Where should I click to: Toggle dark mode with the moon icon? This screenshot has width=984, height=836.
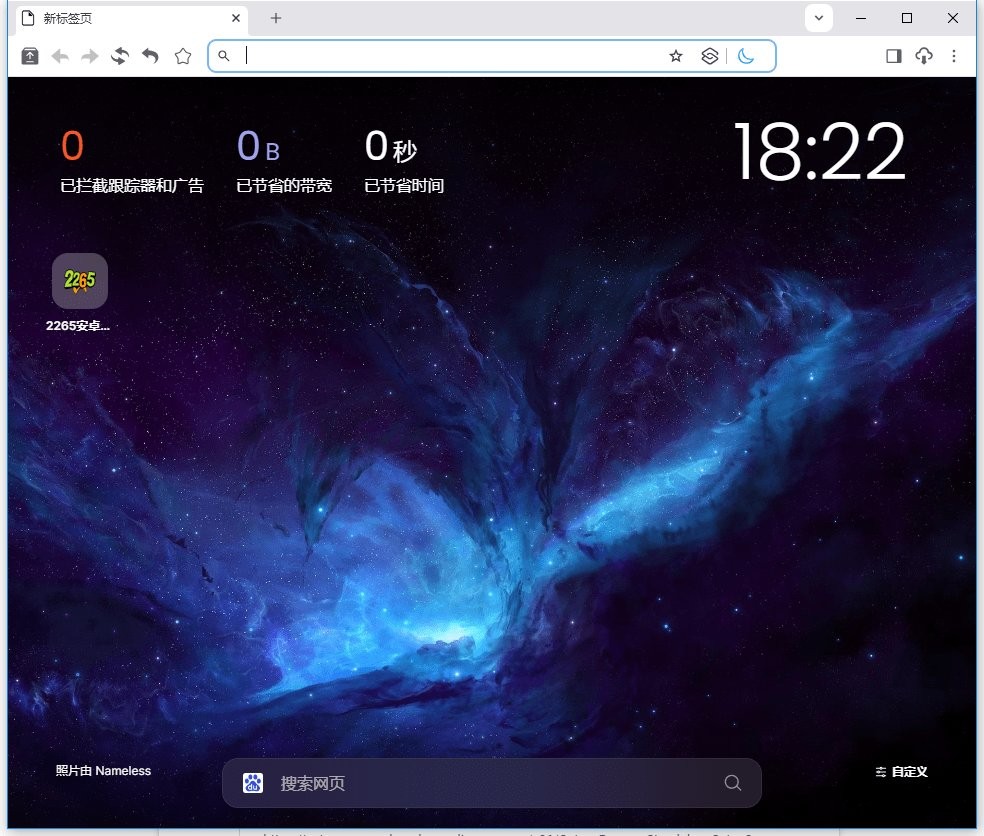(x=746, y=56)
